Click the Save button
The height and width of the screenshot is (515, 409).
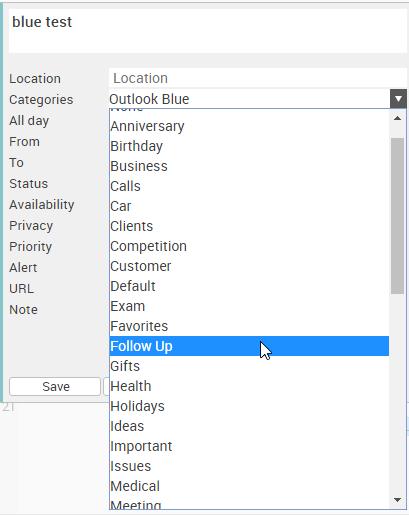55,387
